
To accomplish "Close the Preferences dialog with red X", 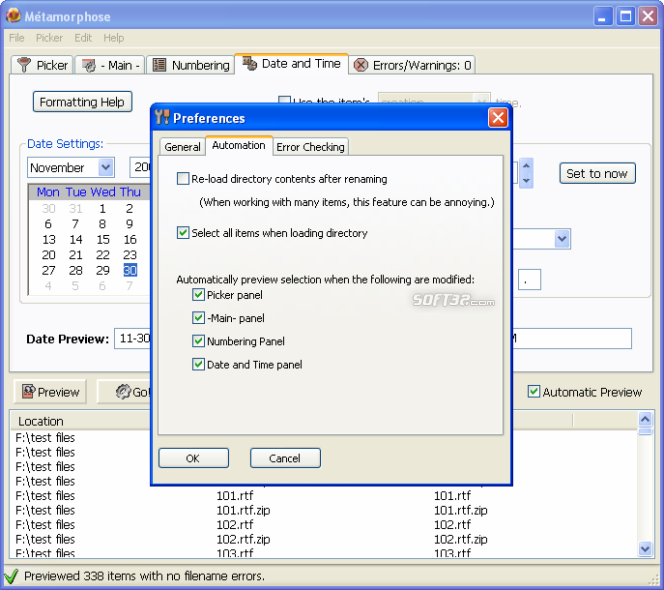I will (498, 118).
